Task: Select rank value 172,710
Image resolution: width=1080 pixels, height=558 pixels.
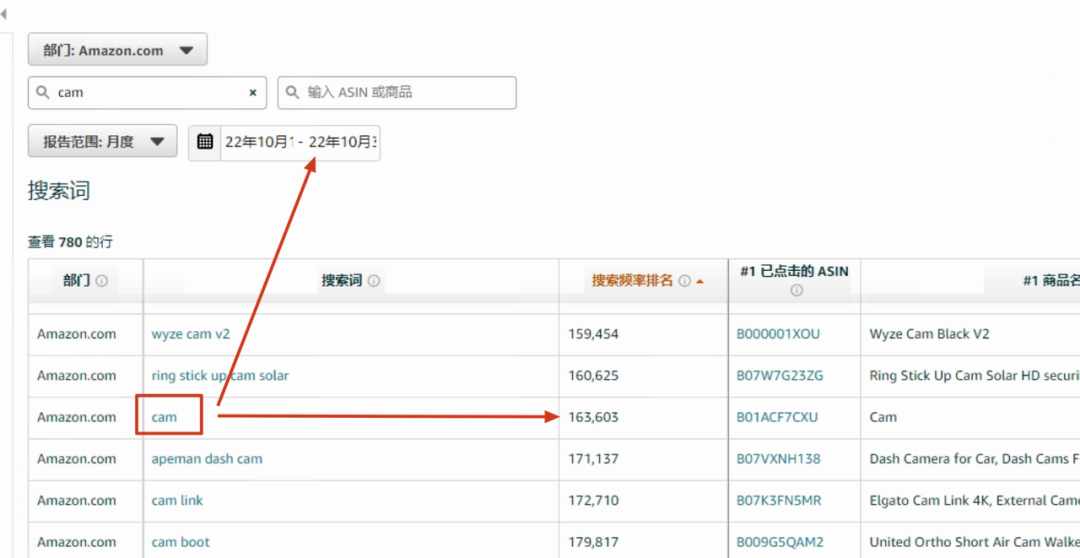Action: coord(594,500)
